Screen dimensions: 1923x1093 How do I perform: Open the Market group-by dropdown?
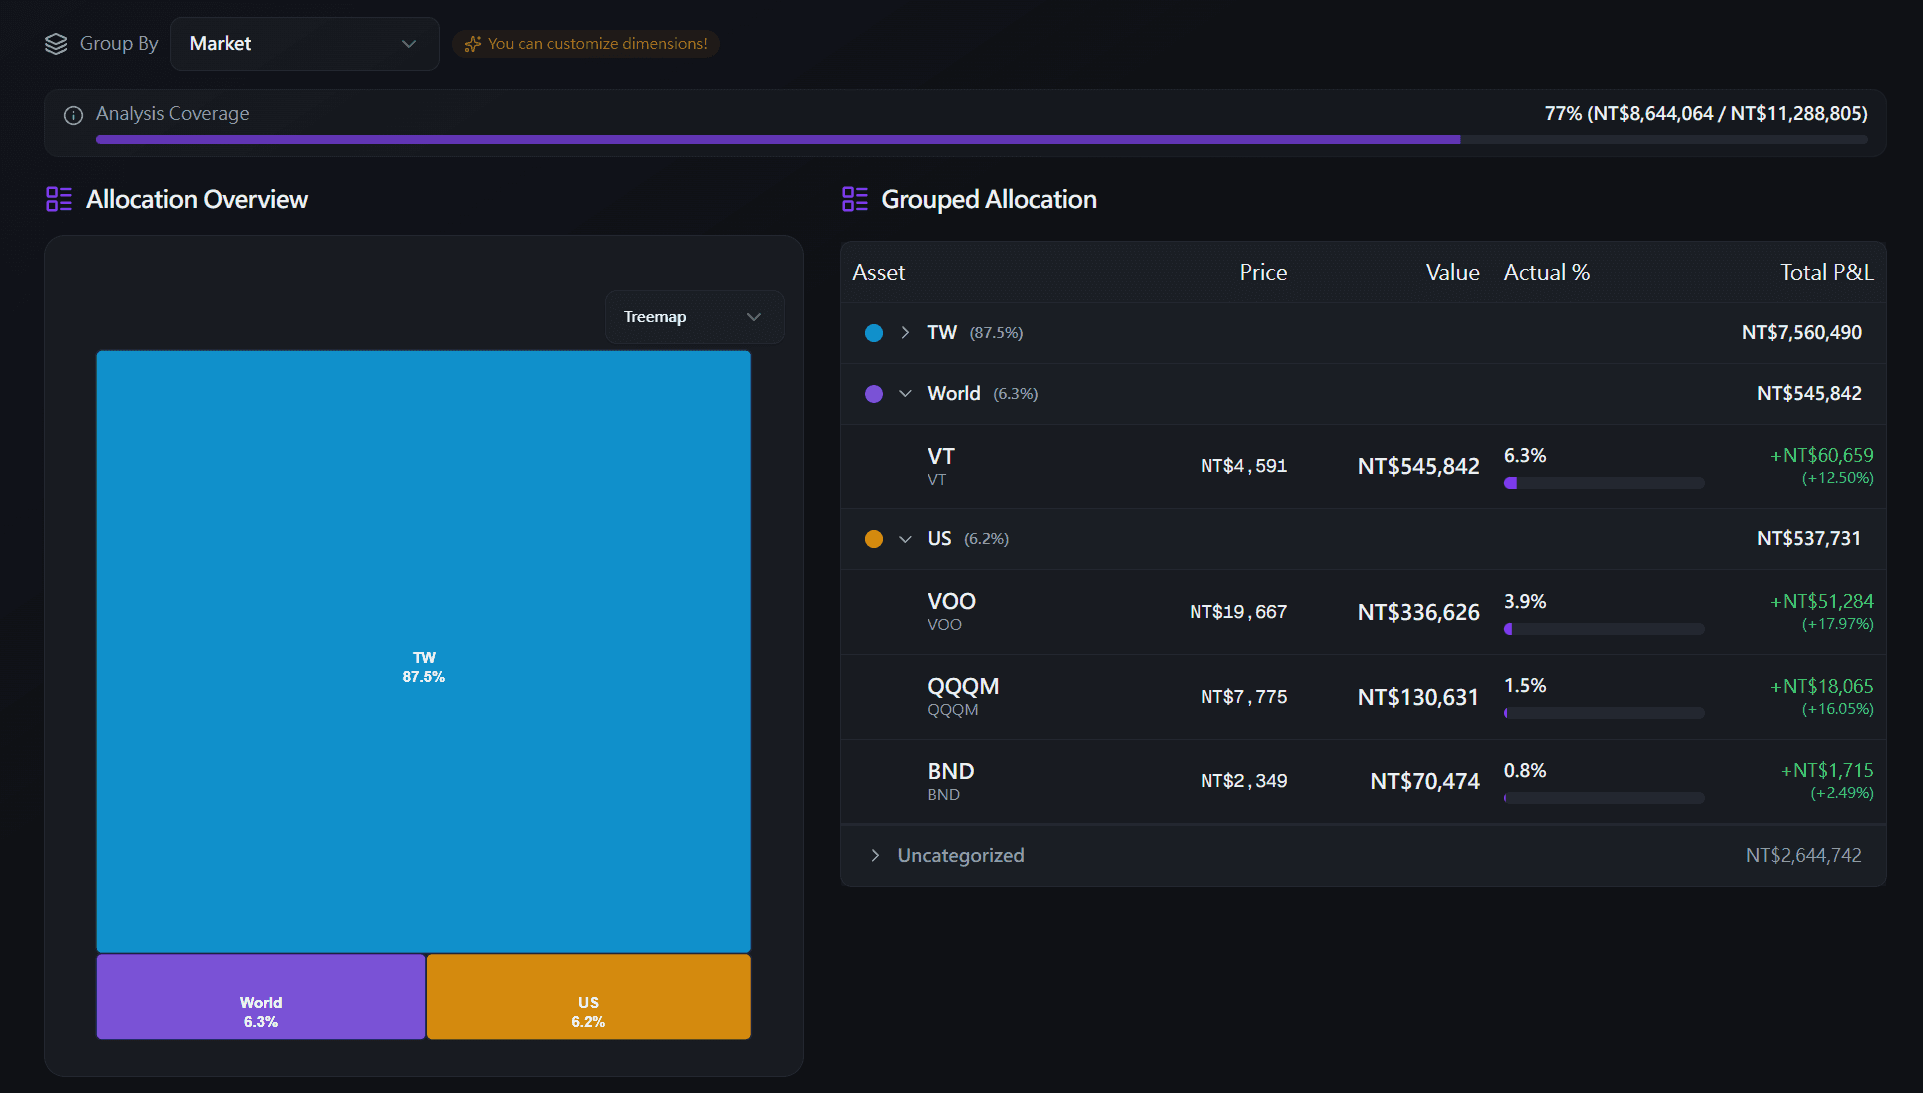pos(304,44)
